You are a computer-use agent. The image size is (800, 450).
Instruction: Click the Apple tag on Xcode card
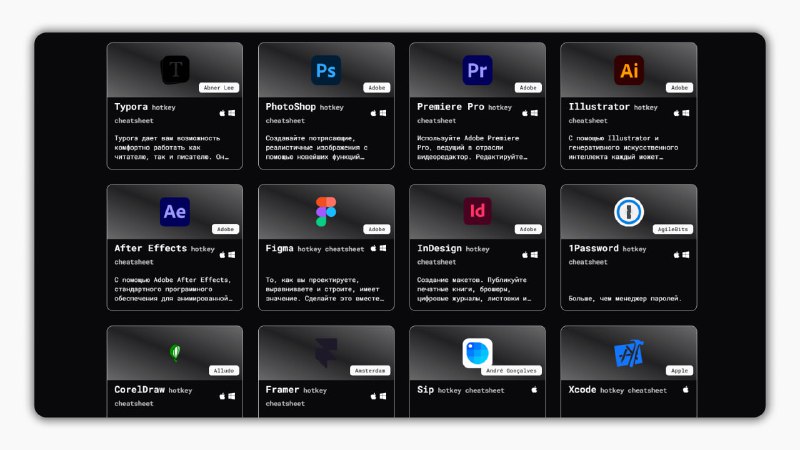point(679,370)
